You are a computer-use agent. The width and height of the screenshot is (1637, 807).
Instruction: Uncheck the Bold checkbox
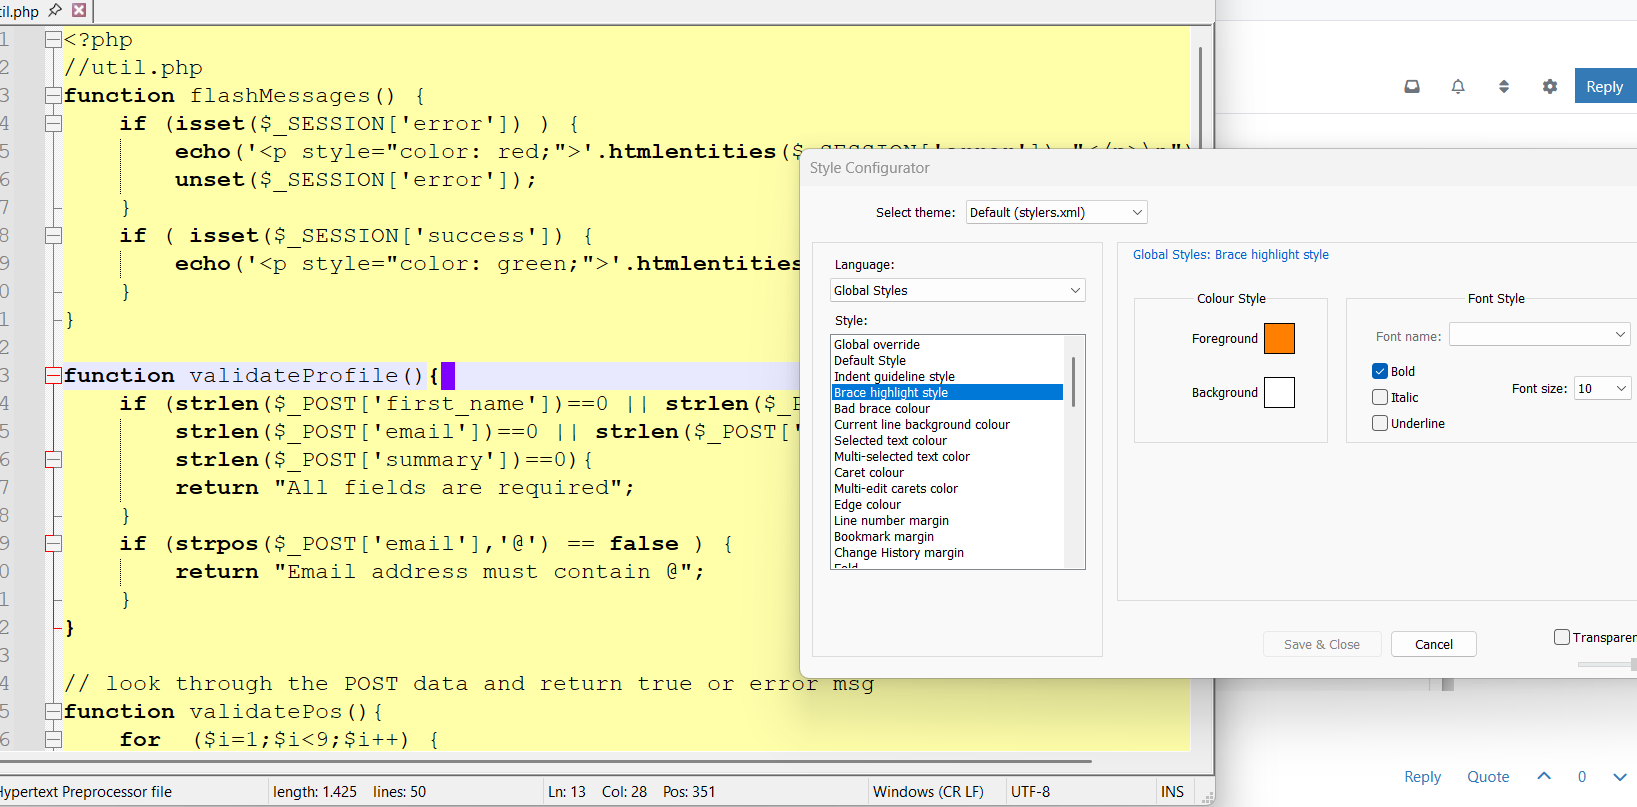1380,371
